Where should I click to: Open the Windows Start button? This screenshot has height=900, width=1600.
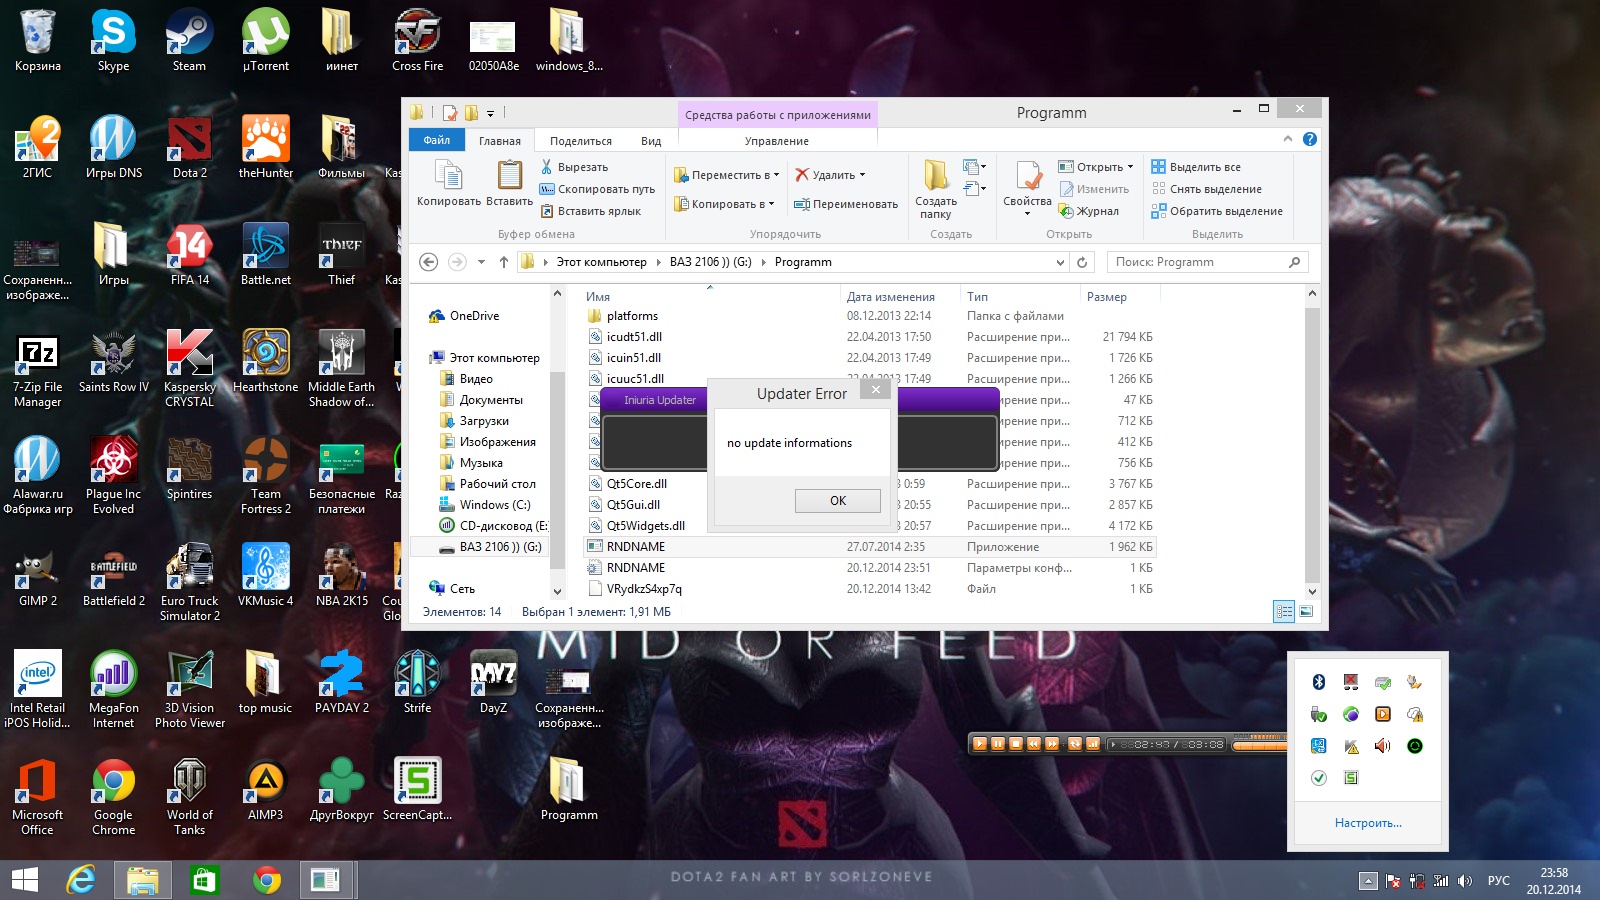[x=25, y=880]
